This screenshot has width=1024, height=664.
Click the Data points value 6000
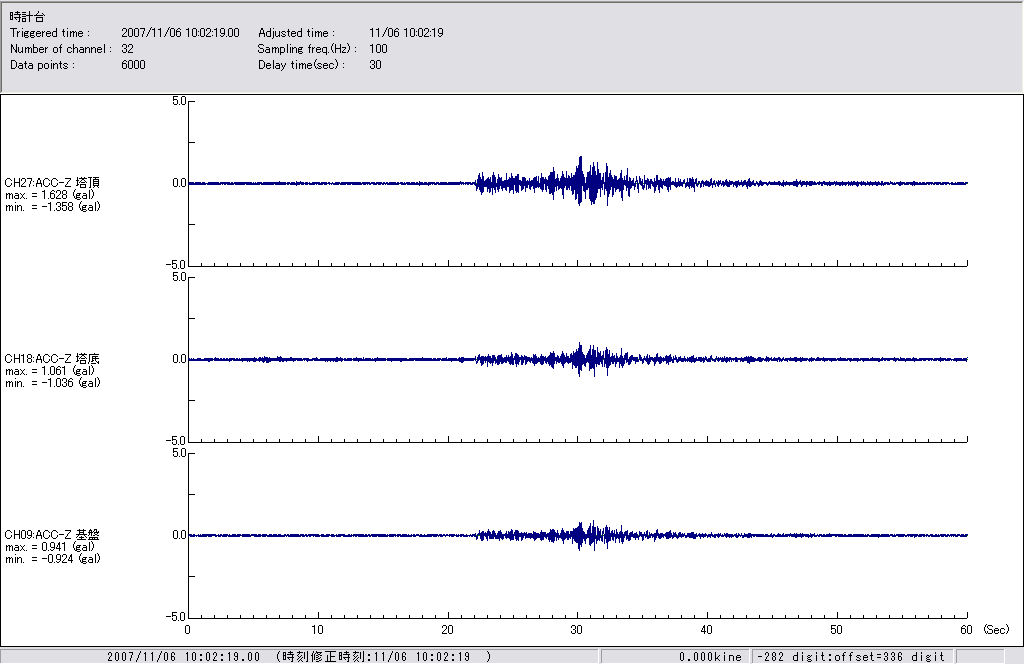tap(133, 65)
